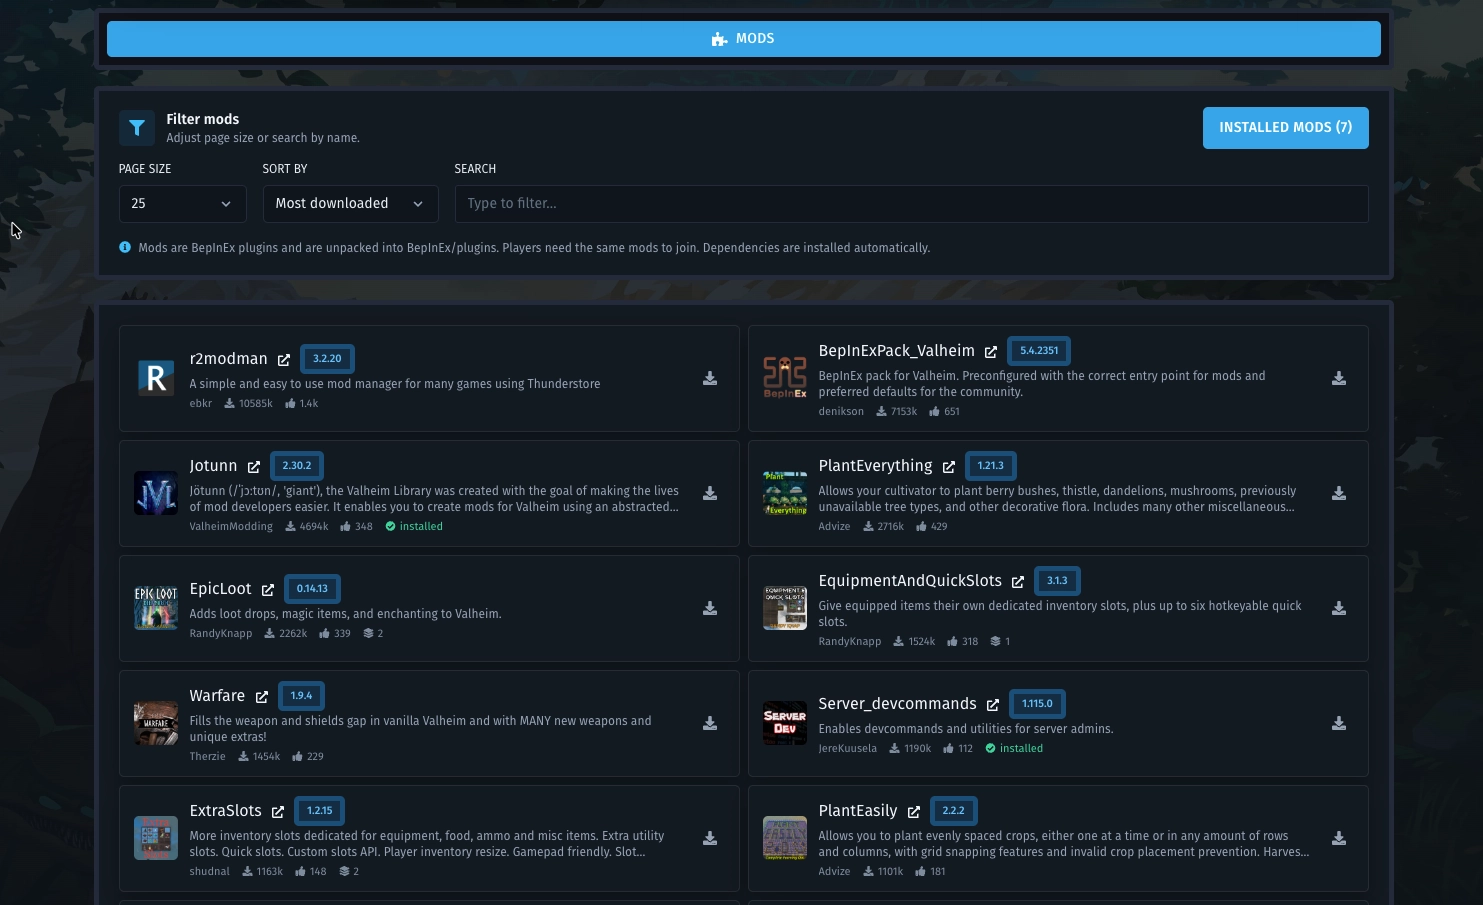Click the ExtraSlots mod title

225,810
